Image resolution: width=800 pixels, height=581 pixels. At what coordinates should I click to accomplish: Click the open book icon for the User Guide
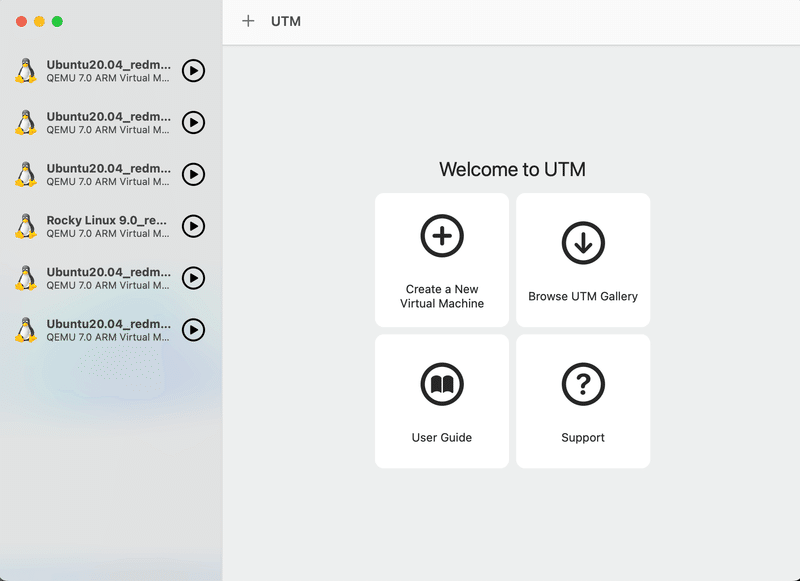point(442,384)
